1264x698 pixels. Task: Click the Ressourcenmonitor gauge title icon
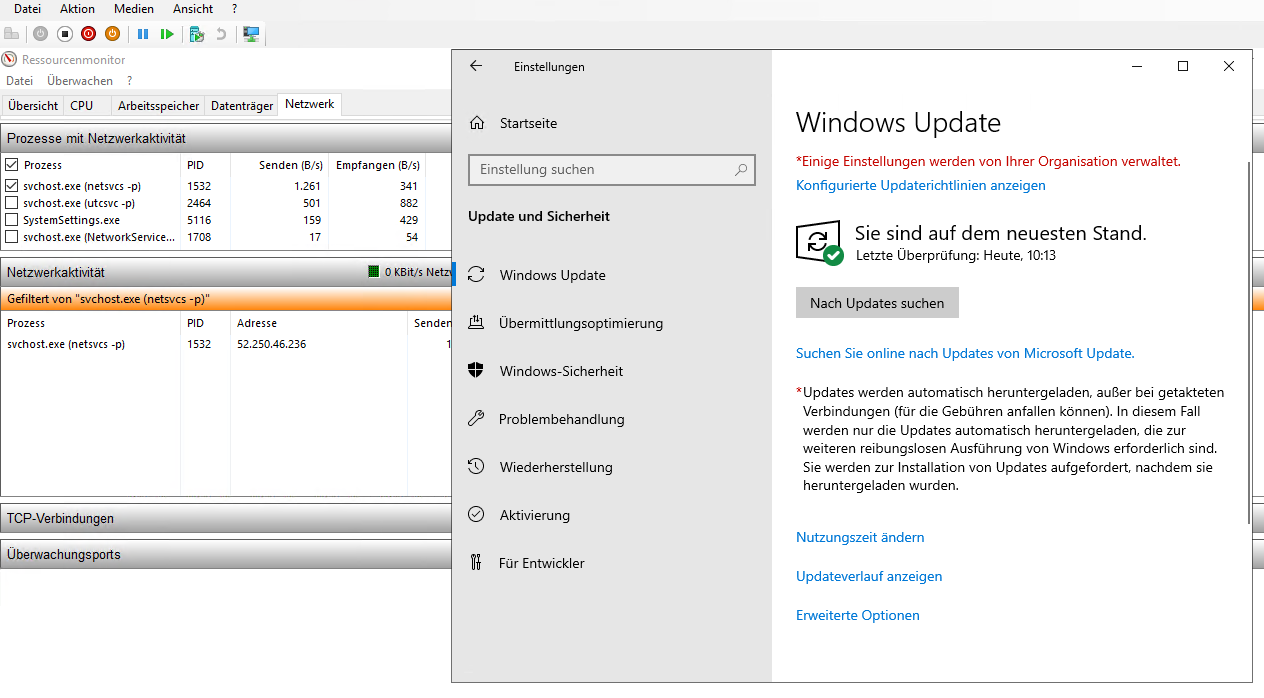pyautogui.click(x=10, y=59)
